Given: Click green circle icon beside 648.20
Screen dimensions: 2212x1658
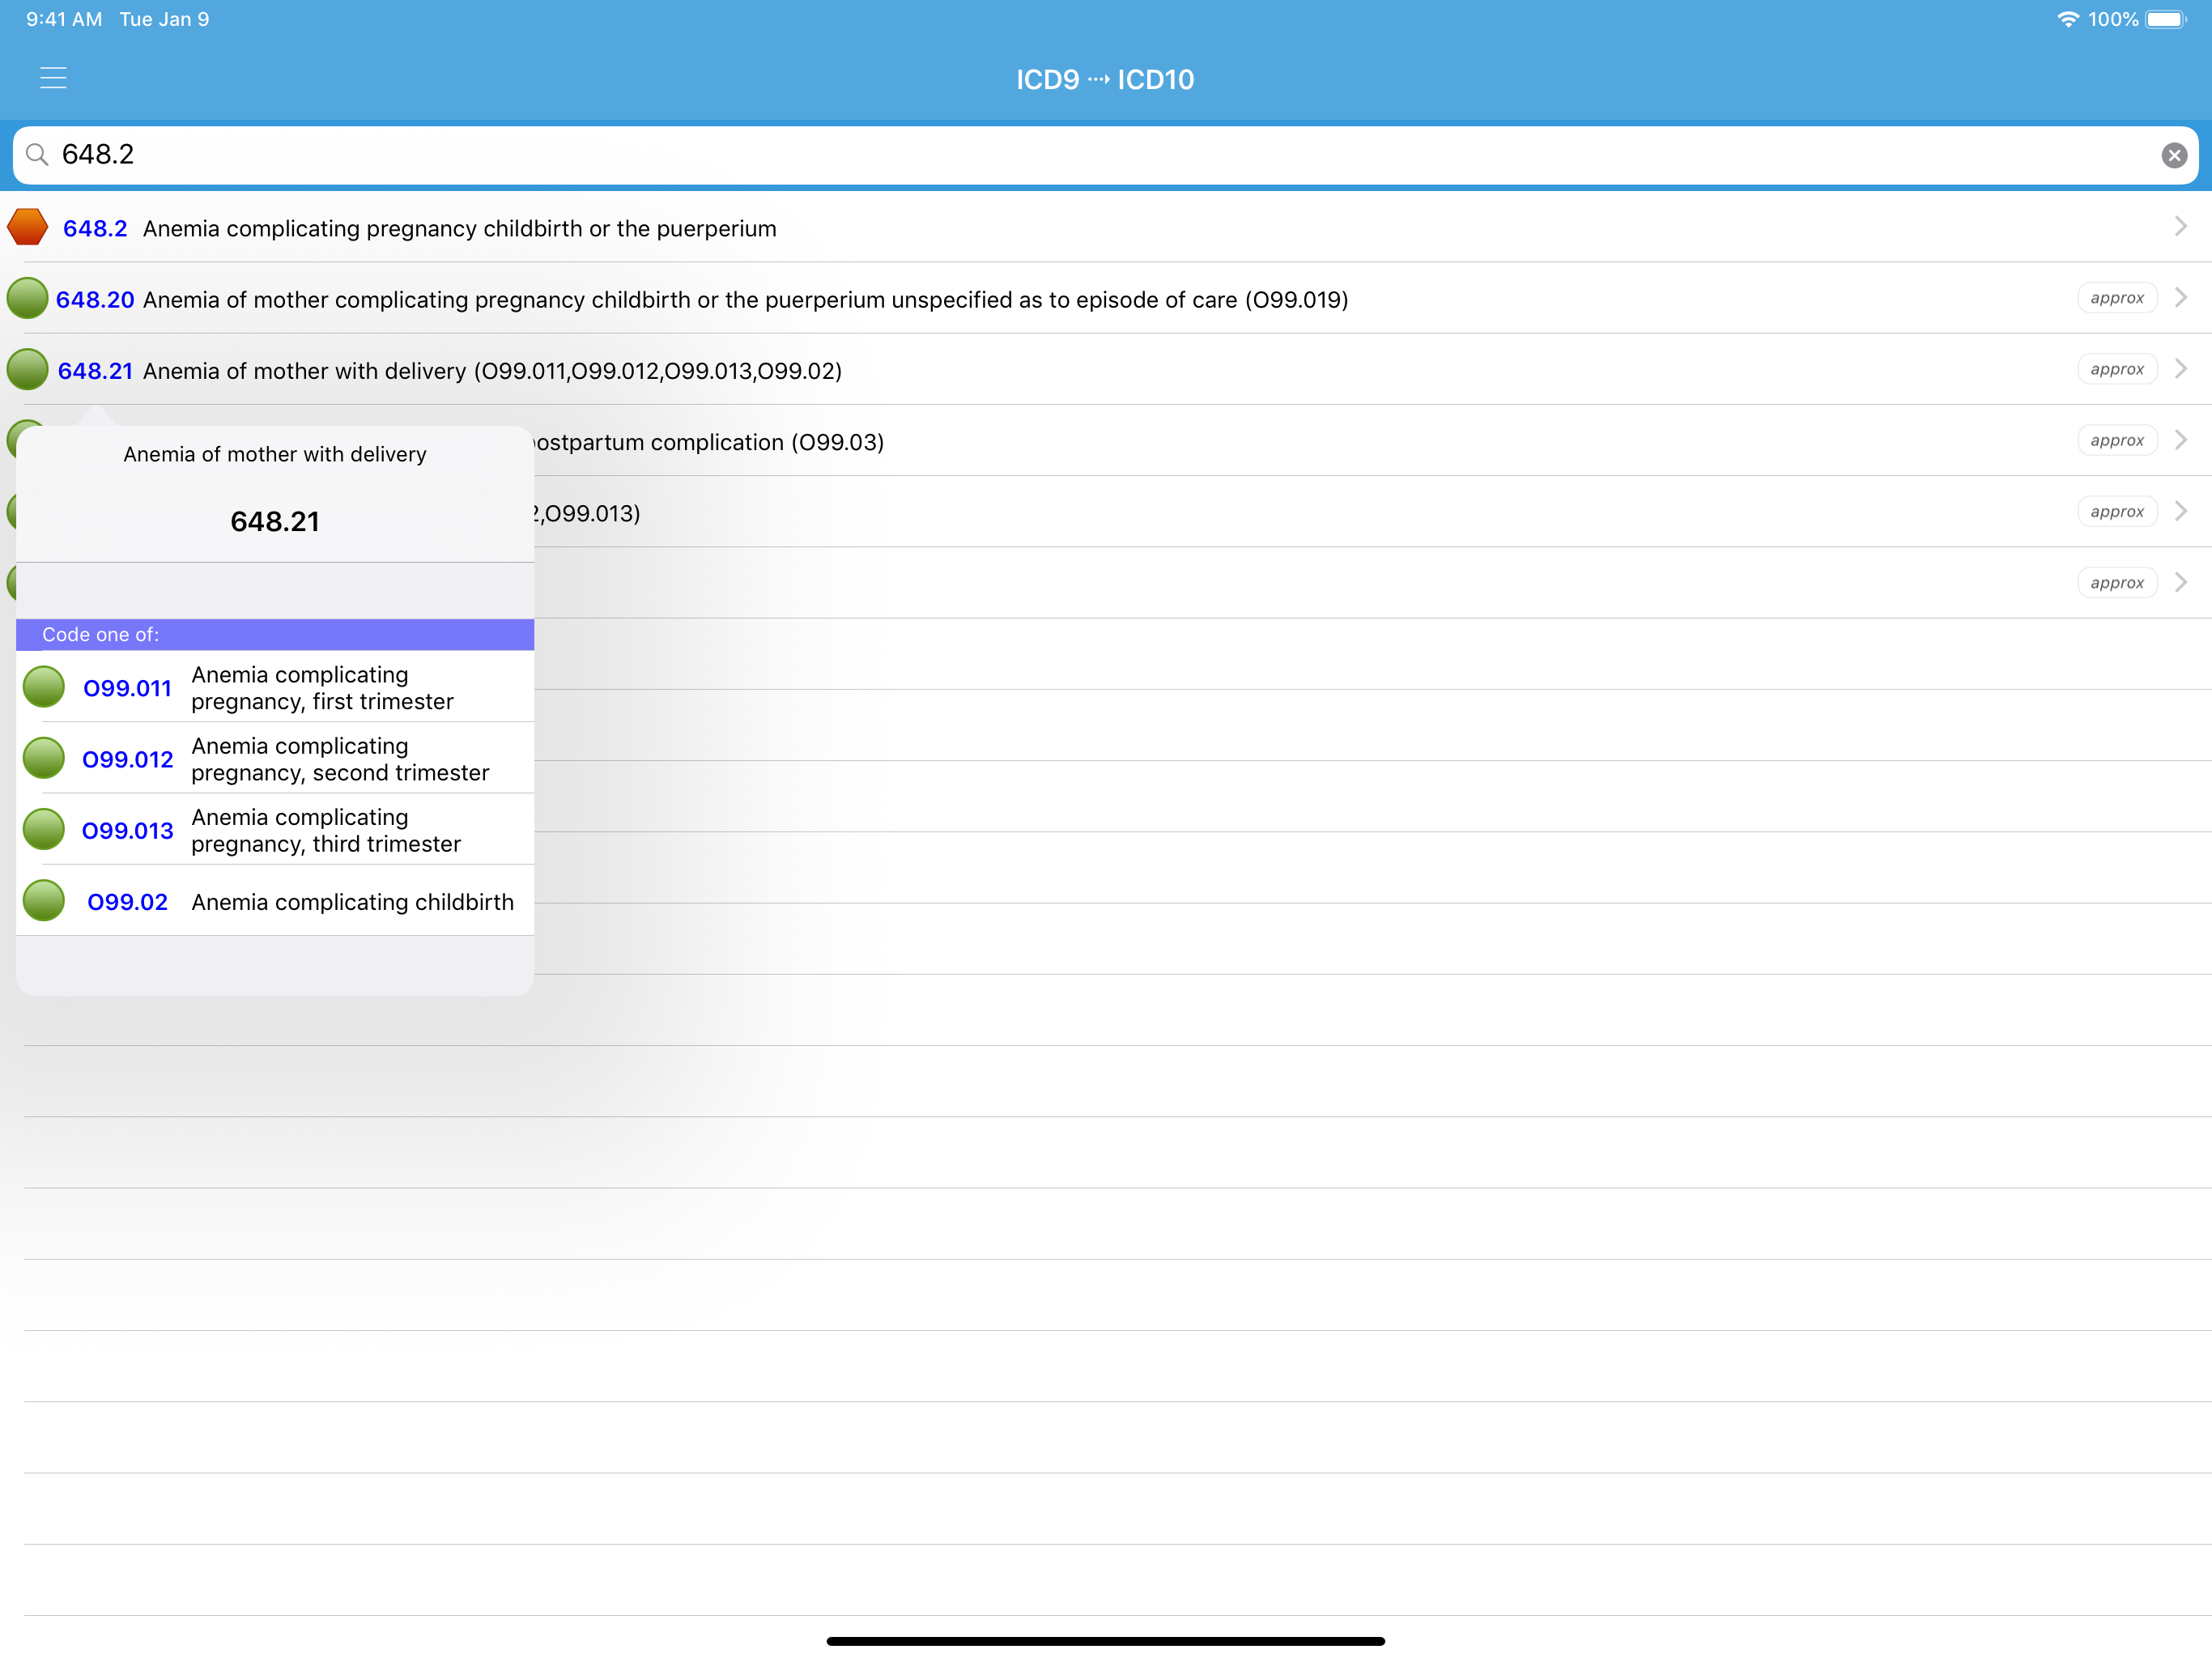Looking at the screenshot, I should click(x=27, y=298).
